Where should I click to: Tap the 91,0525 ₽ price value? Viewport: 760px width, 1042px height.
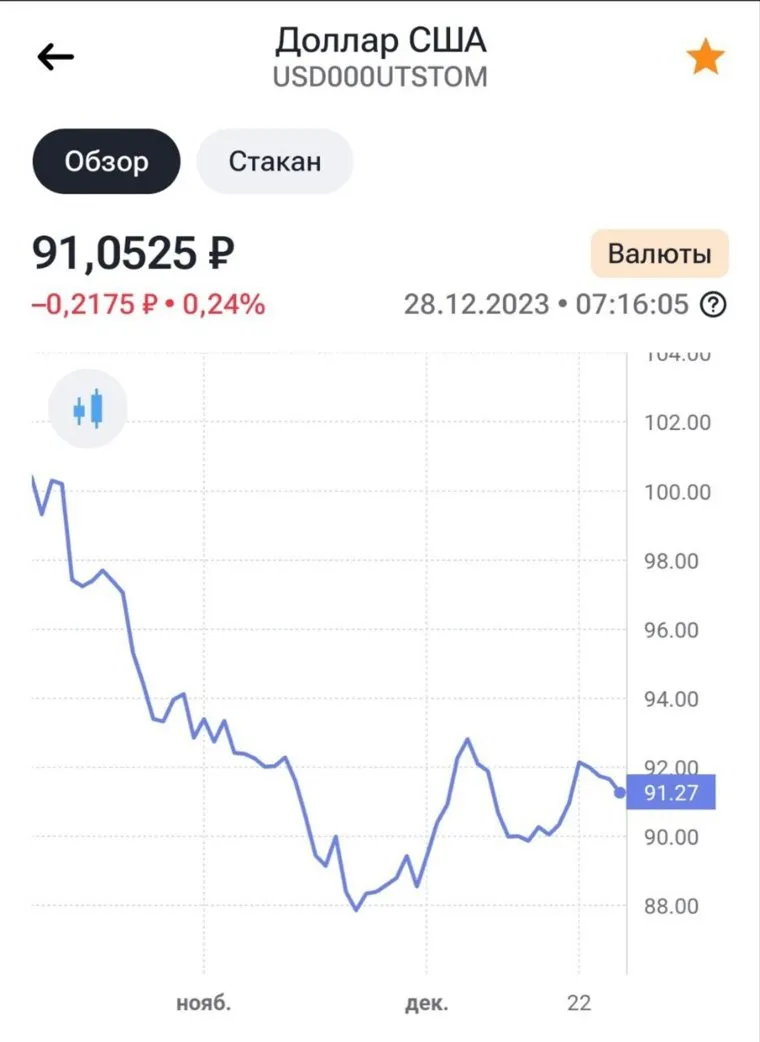pos(133,253)
